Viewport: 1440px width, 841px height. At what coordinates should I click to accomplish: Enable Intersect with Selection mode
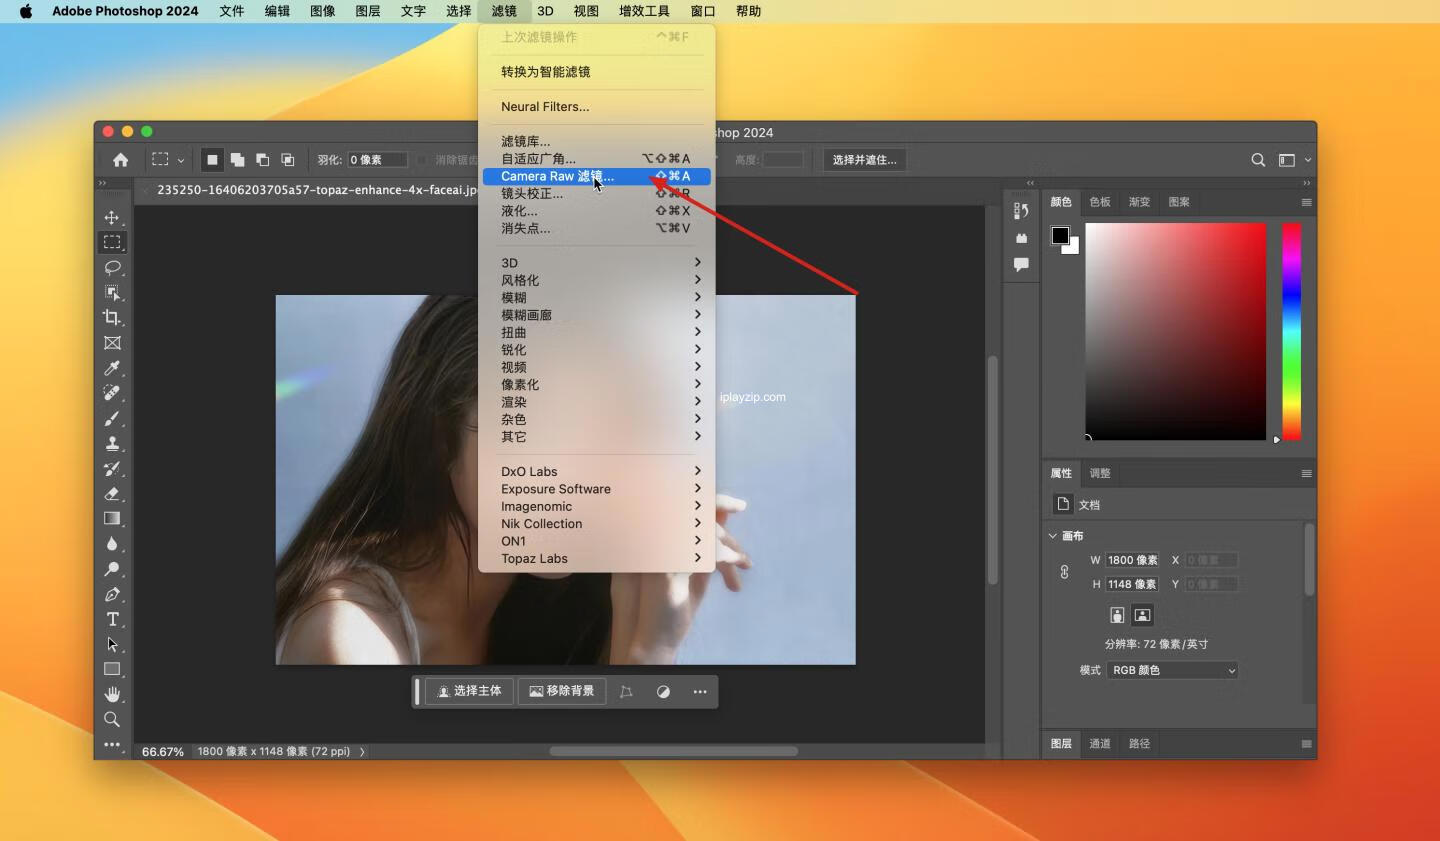tap(287, 160)
